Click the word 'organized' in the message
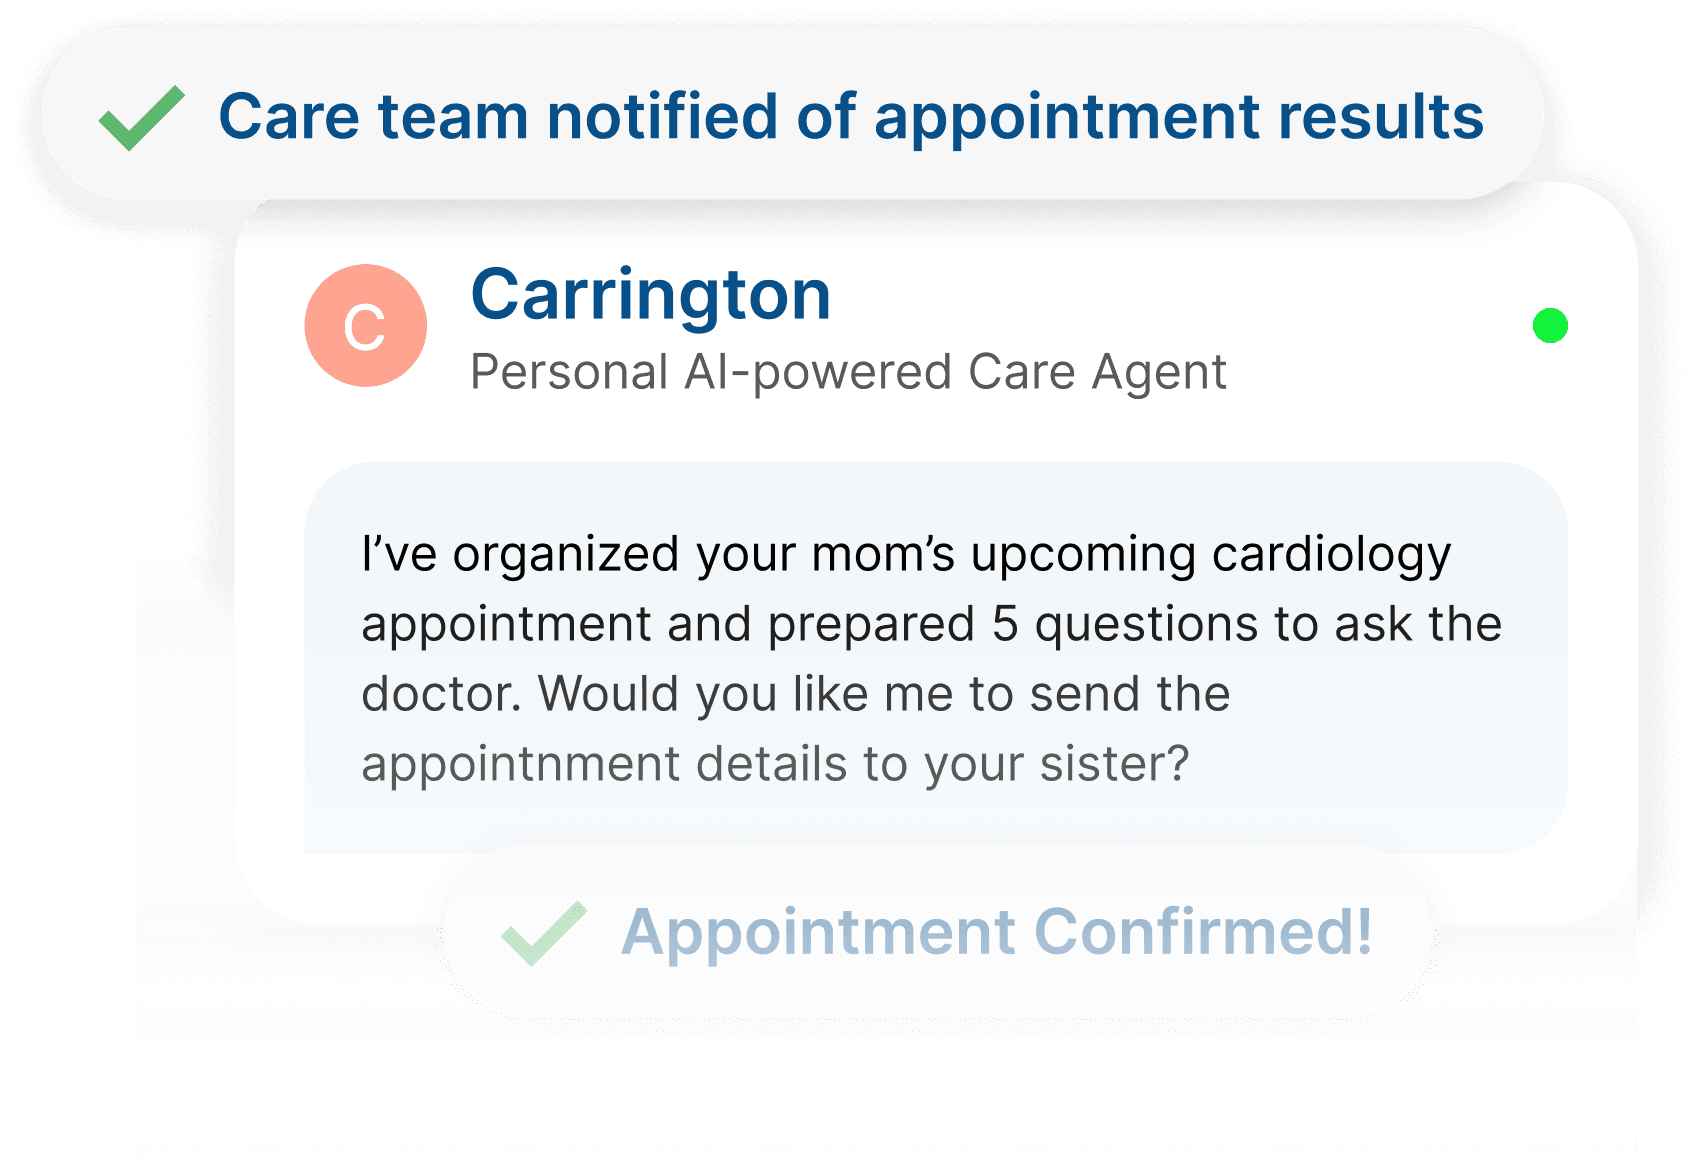The image size is (1701, 1159). click(x=566, y=556)
